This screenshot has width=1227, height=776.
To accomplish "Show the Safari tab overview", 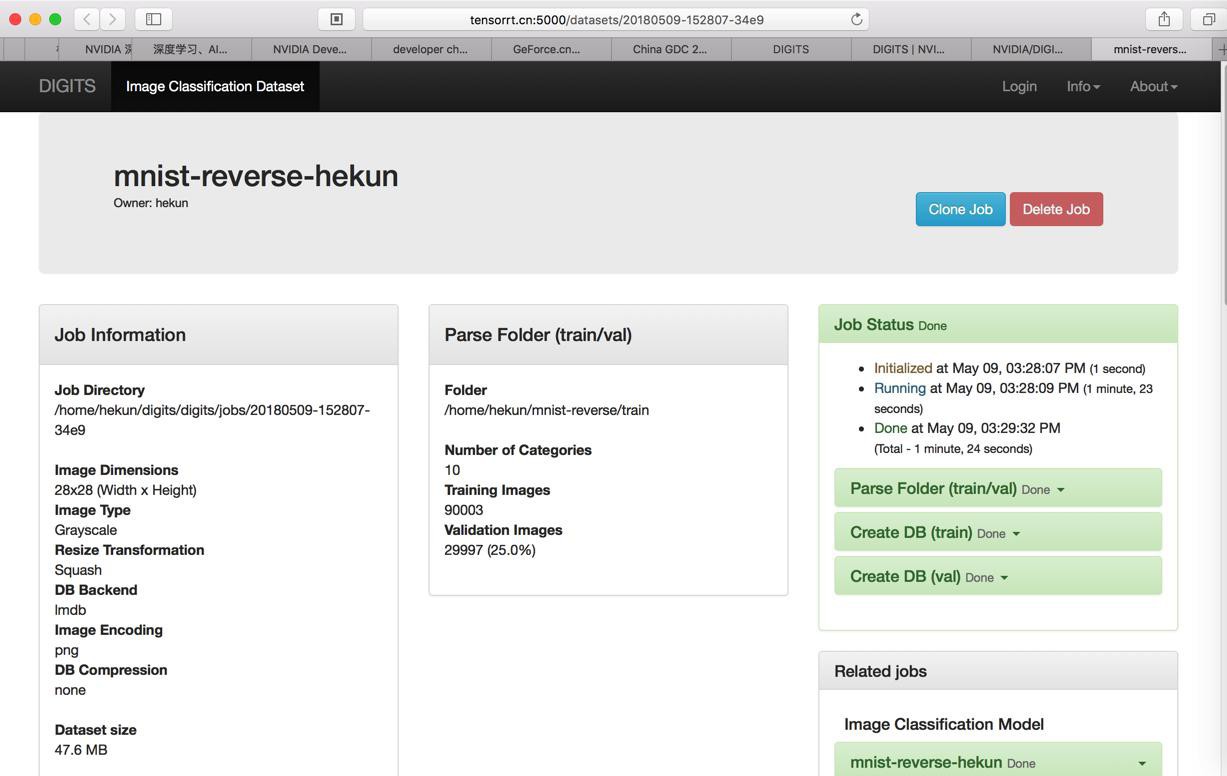I will click(1208, 19).
